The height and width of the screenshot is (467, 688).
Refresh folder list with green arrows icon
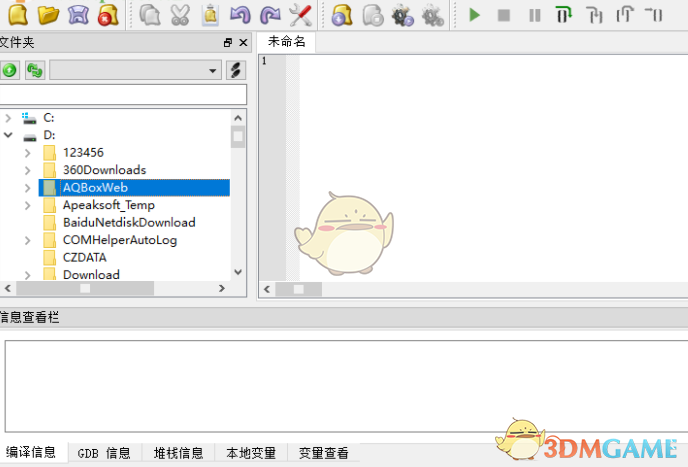pyautogui.click(x=35, y=70)
